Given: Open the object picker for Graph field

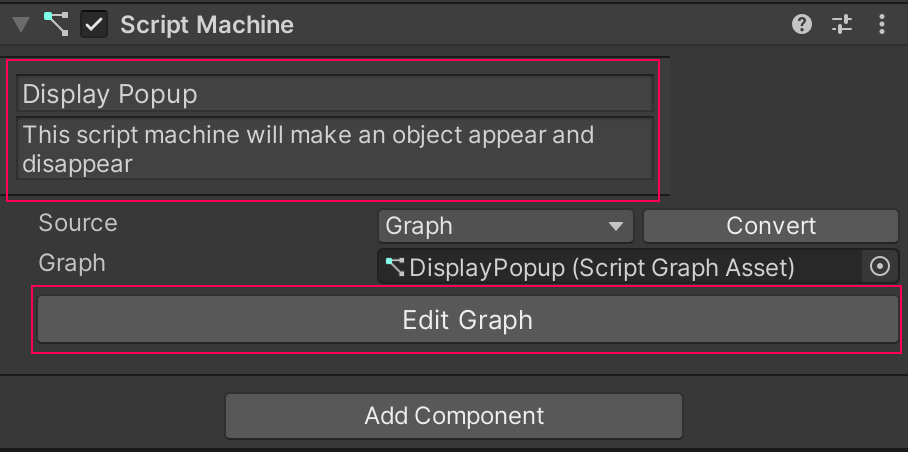Looking at the screenshot, I should pyautogui.click(x=880, y=267).
